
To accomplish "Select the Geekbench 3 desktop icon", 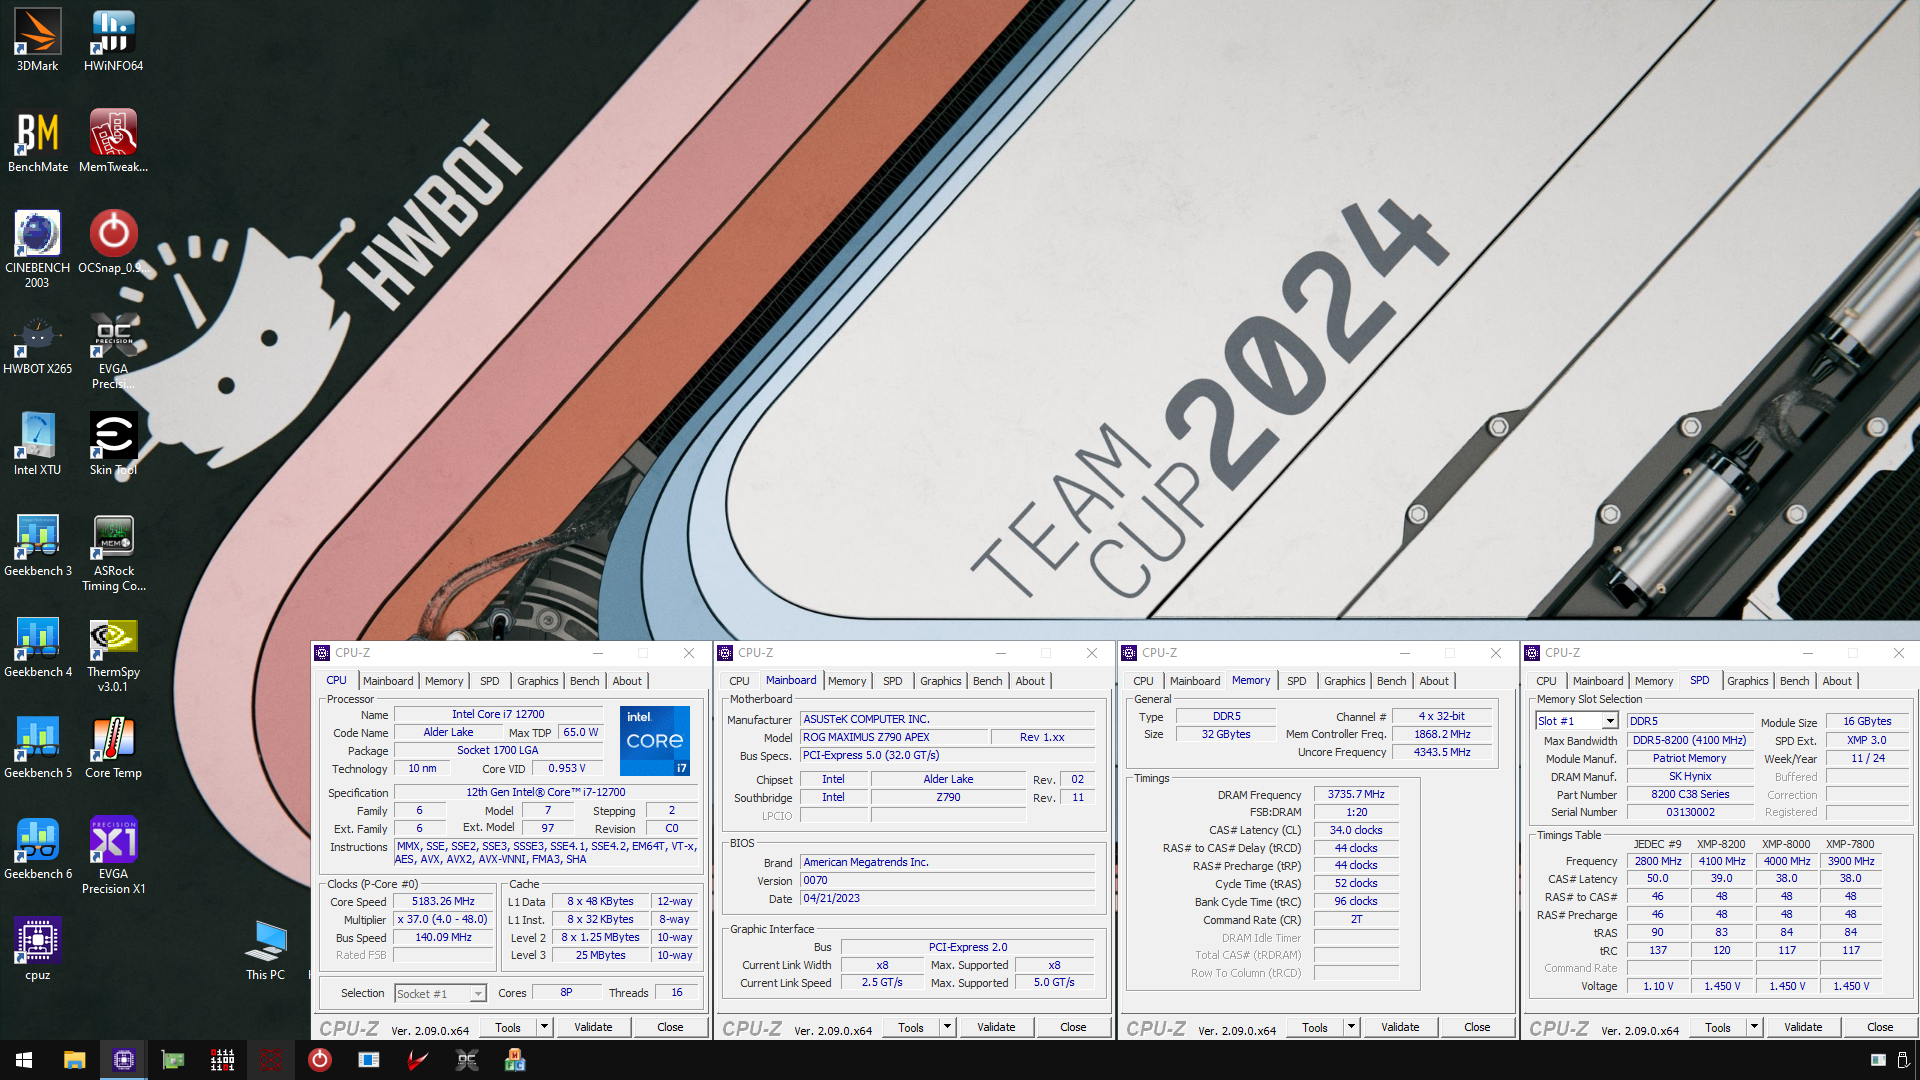I will [x=37, y=545].
